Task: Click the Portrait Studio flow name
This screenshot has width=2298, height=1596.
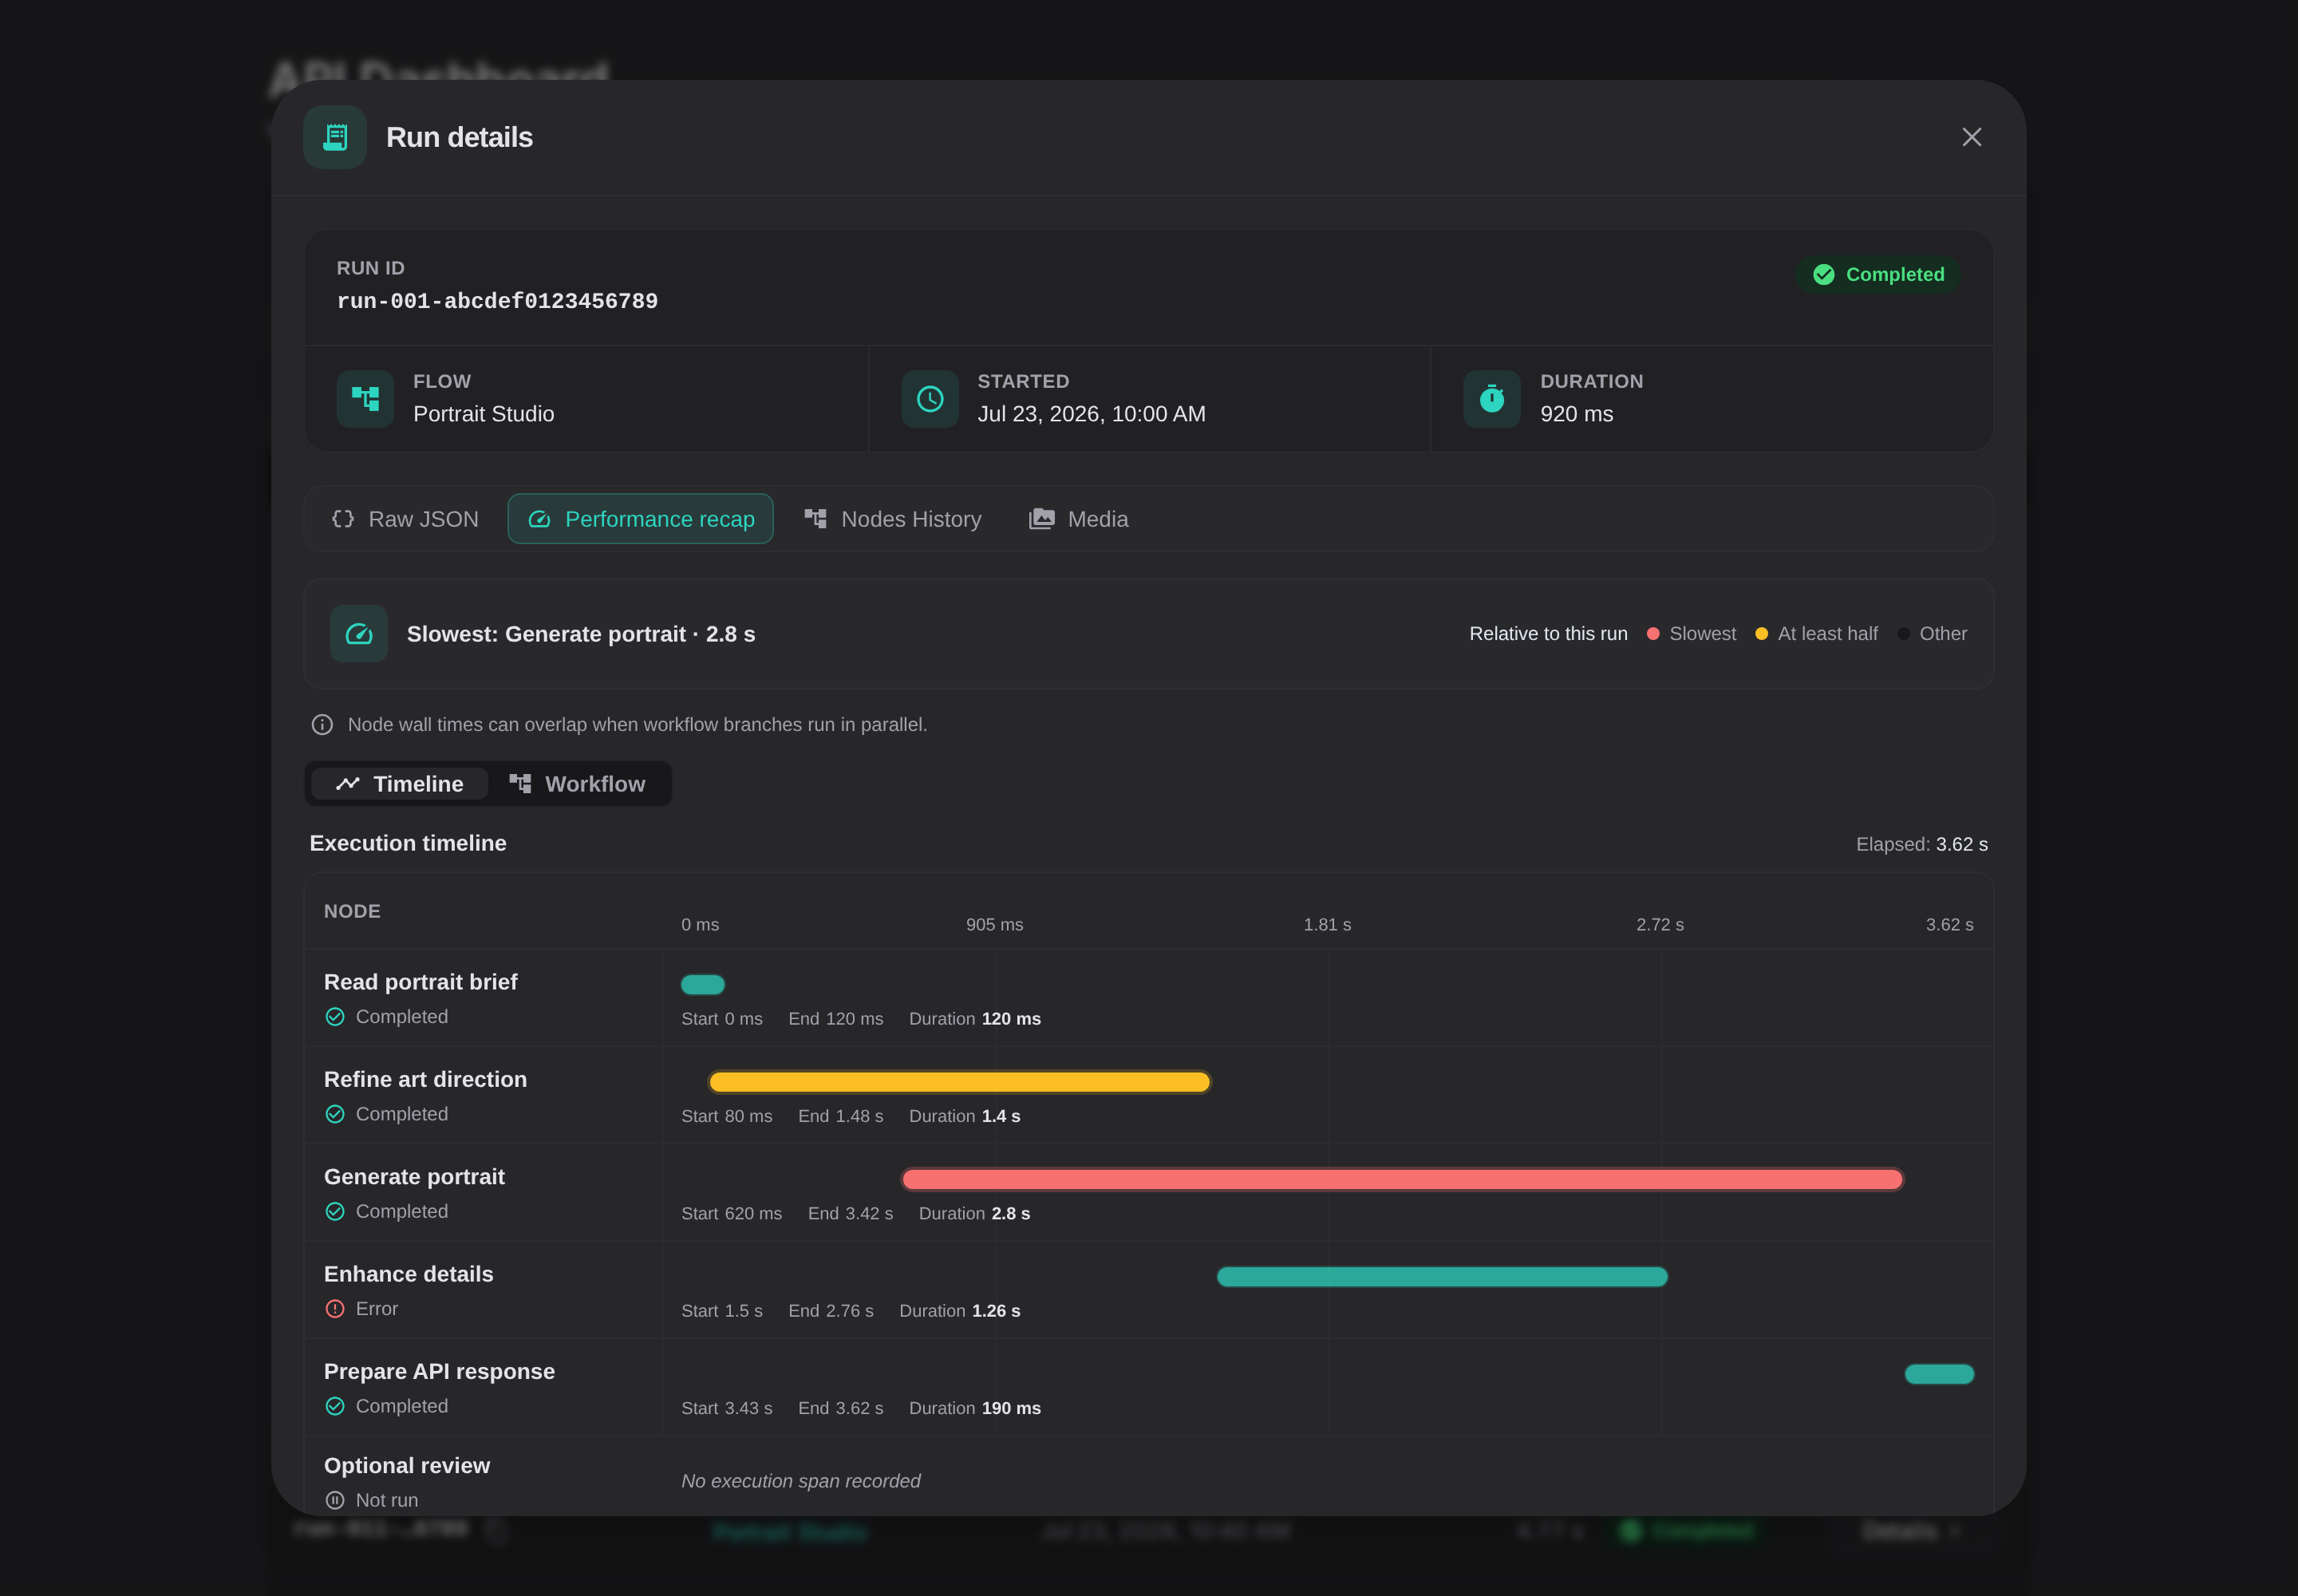Action: [484, 414]
